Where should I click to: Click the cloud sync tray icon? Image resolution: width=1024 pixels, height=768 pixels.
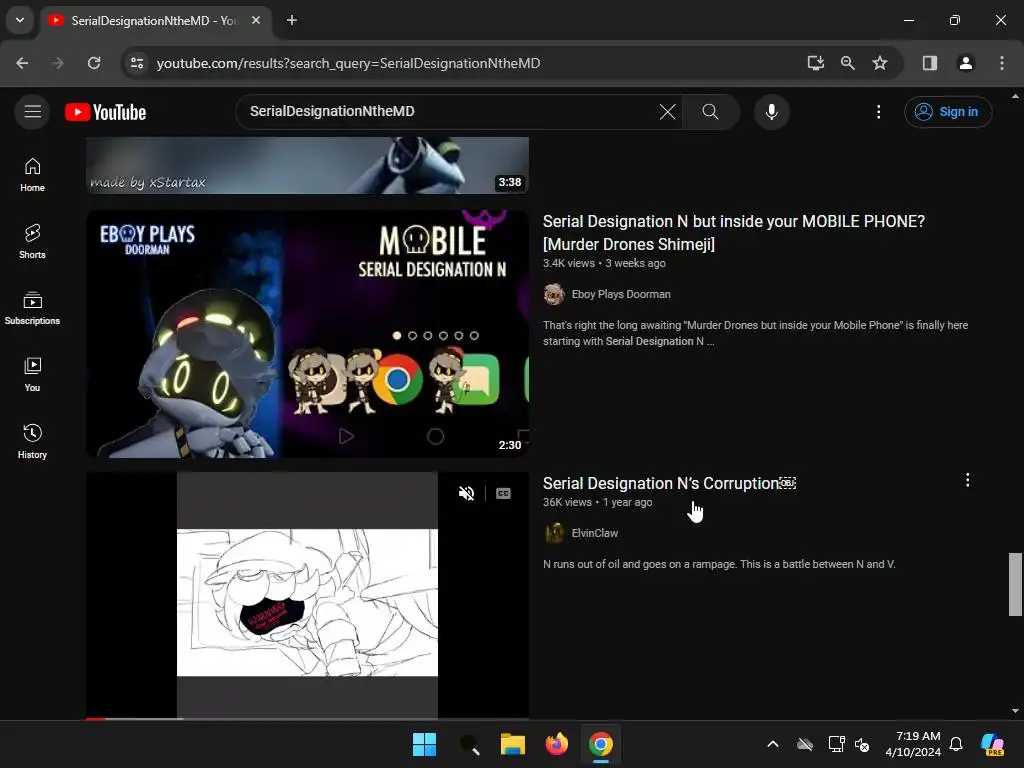805,744
